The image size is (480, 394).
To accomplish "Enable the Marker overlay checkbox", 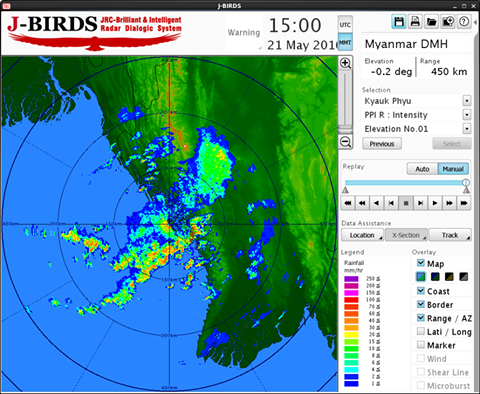I will (421, 345).
